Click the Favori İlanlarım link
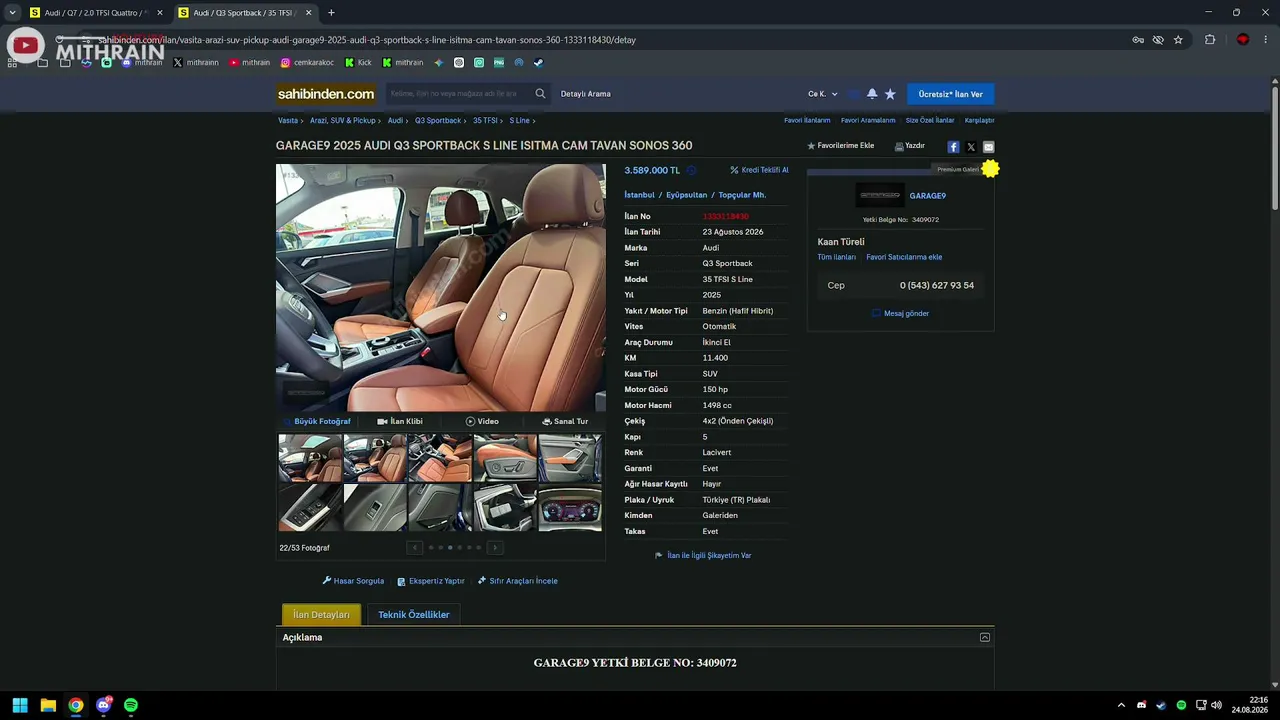 coord(807,120)
